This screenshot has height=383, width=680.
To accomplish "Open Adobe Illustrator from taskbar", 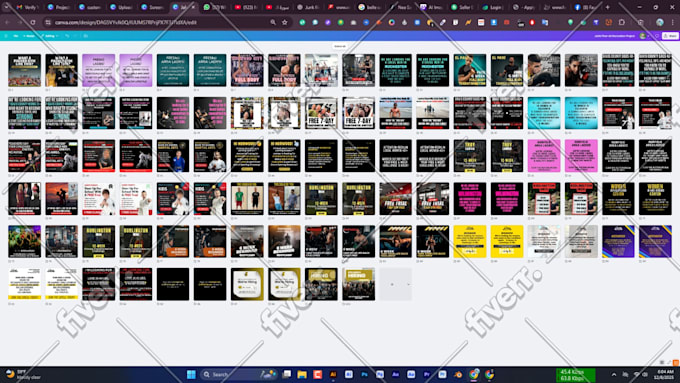I will [x=333, y=374].
